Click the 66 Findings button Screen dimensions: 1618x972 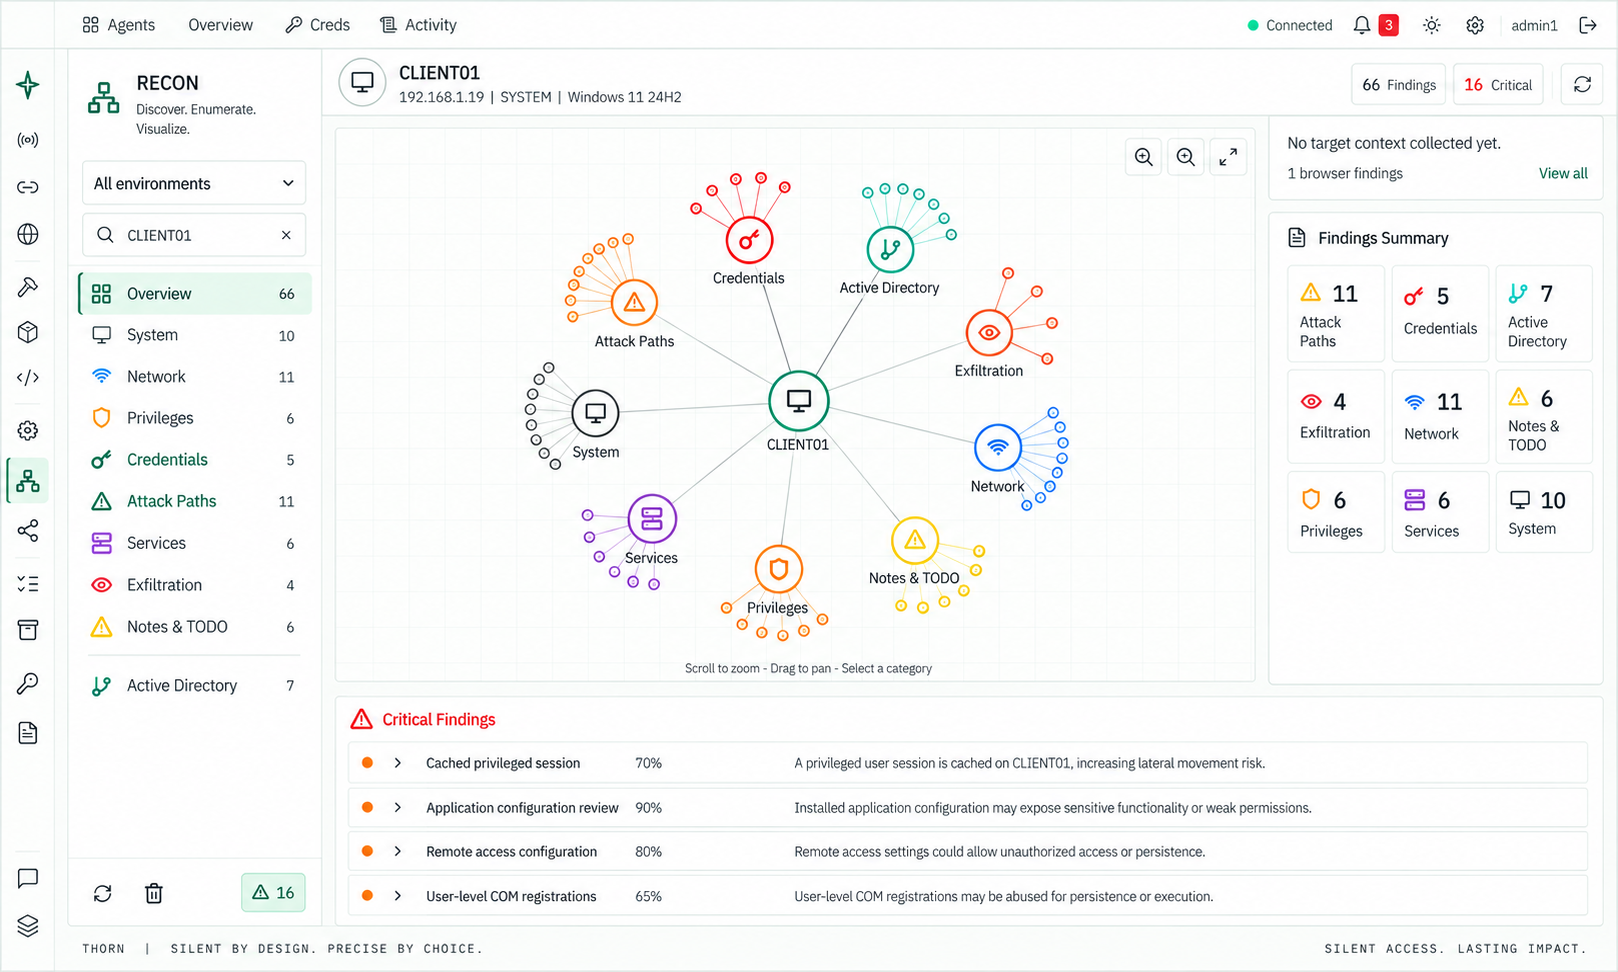(x=1399, y=85)
